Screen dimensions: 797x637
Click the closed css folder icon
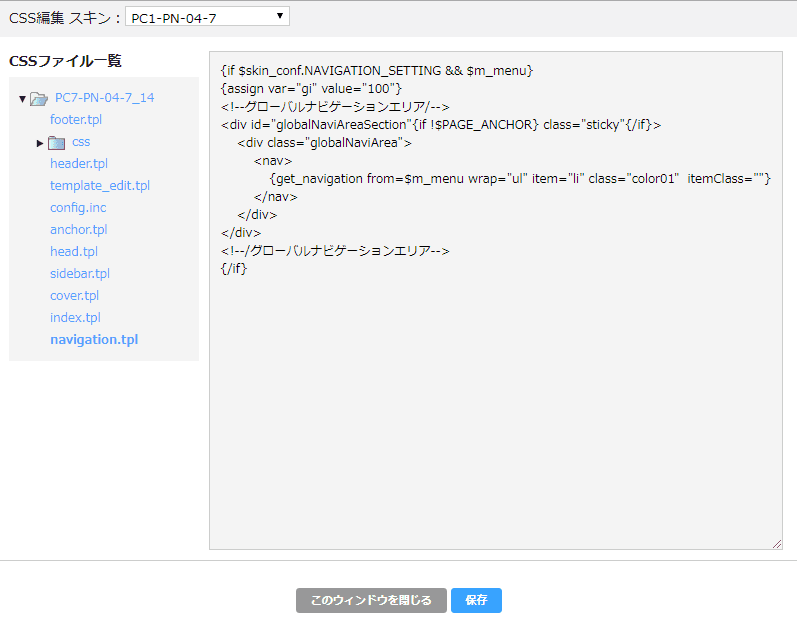point(56,143)
